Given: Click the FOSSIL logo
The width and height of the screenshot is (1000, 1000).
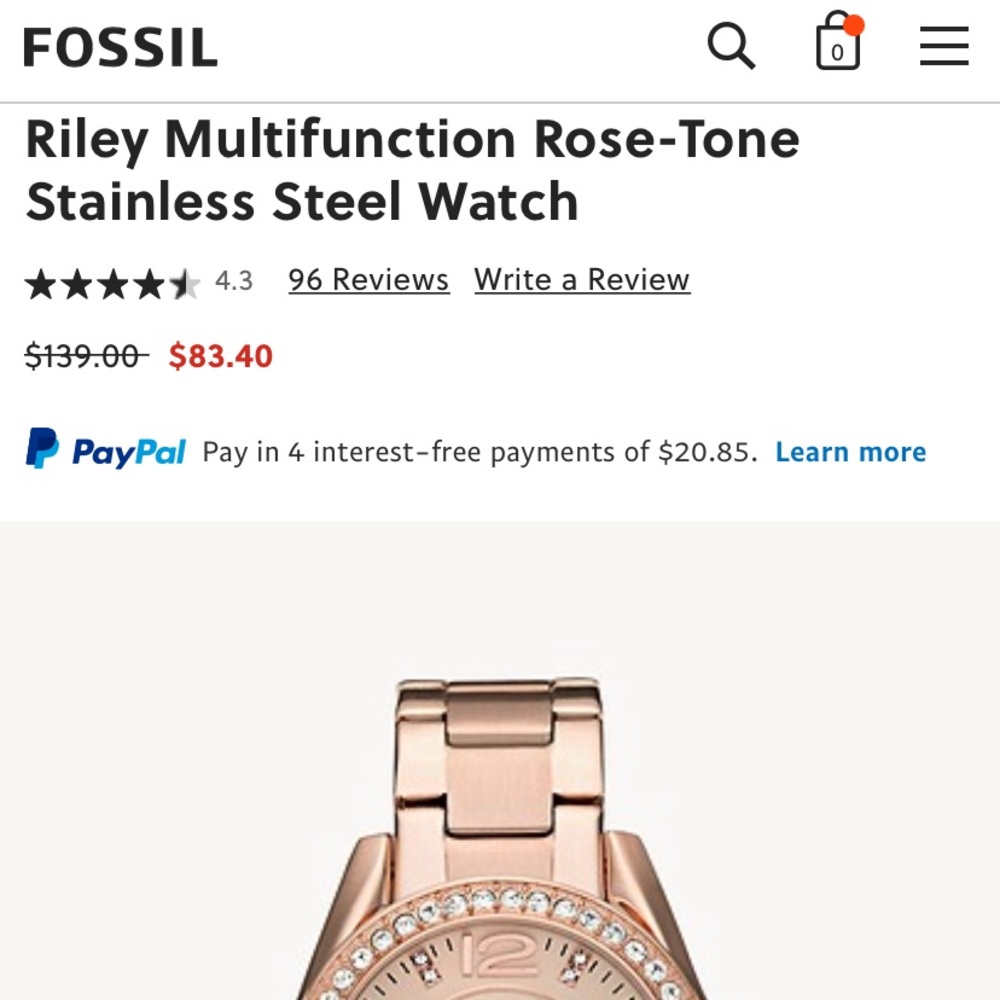Looking at the screenshot, I should pos(119,45).
